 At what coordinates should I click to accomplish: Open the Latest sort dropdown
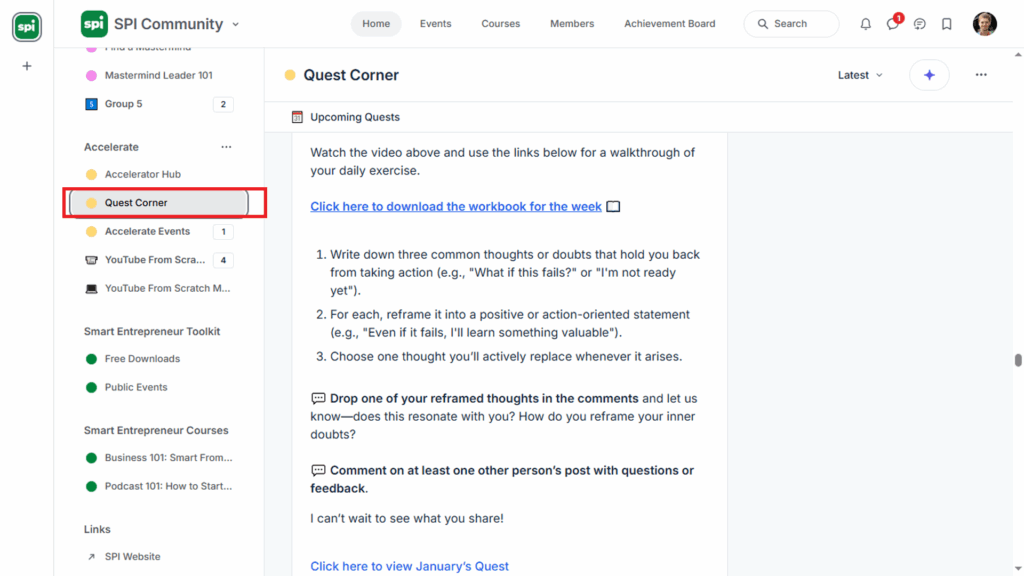click(860, 75)
